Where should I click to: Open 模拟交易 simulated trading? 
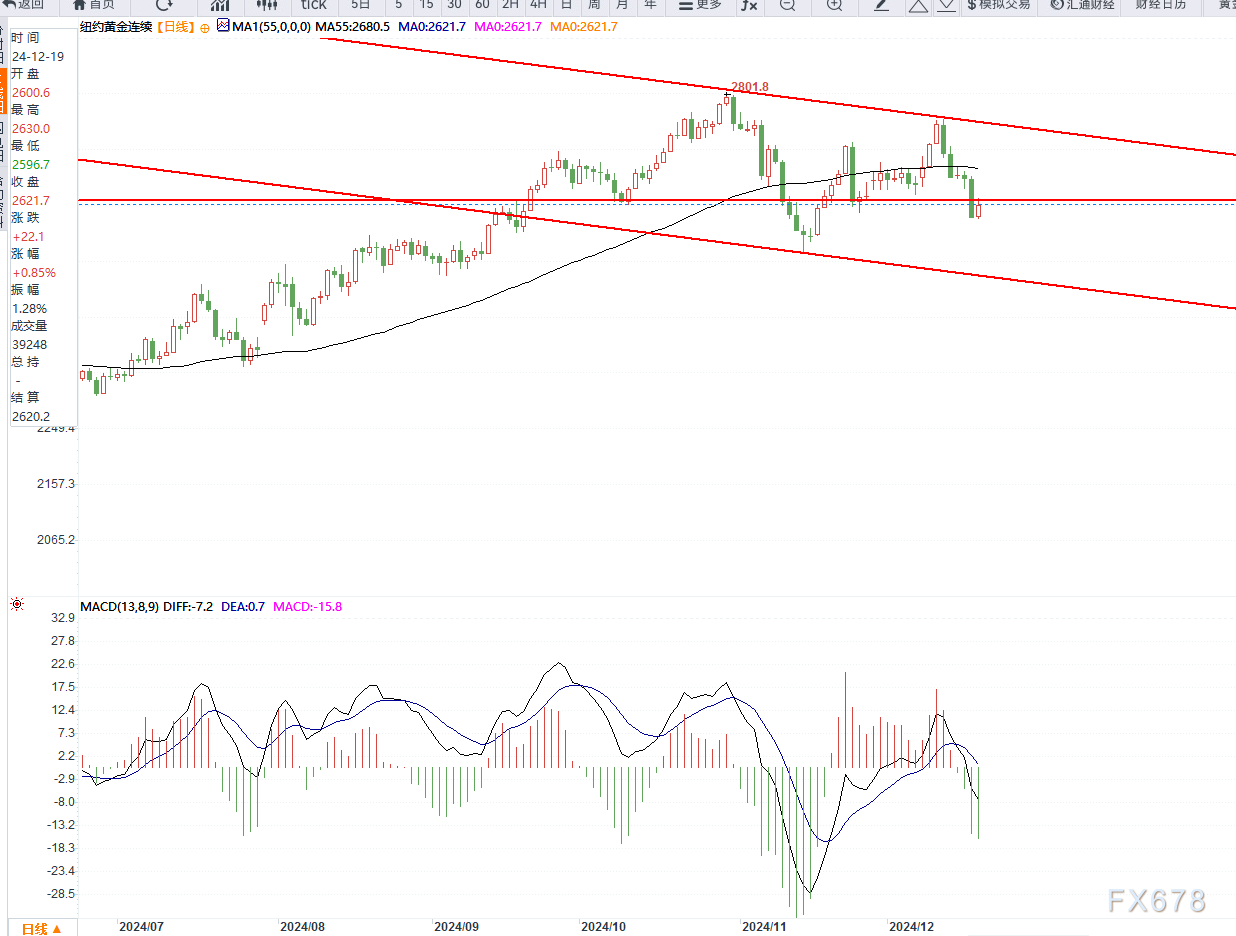998,5
